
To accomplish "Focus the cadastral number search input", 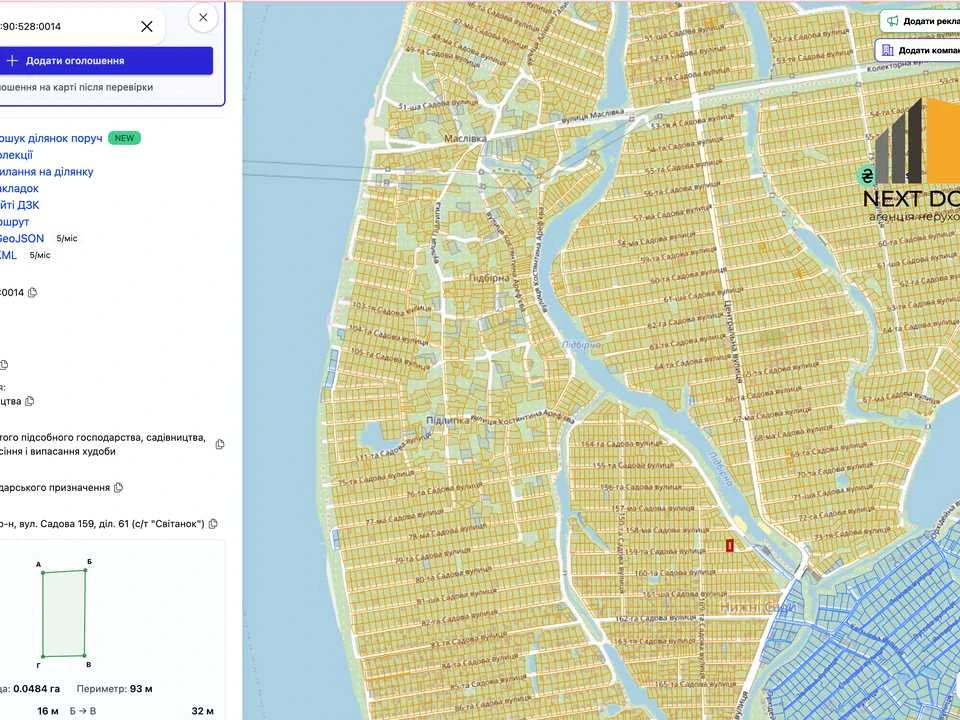I will point(67,26).
